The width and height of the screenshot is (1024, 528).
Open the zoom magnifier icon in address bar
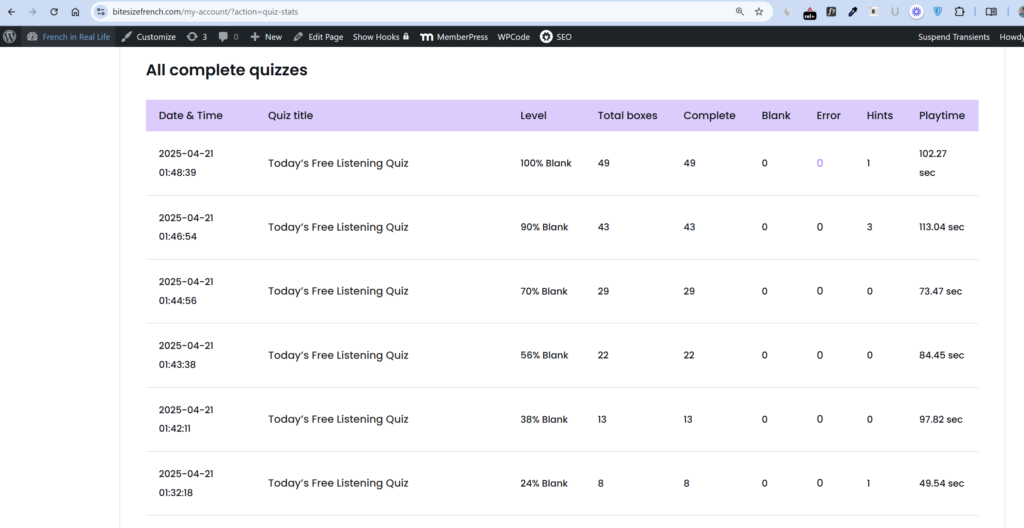(739, 12)
